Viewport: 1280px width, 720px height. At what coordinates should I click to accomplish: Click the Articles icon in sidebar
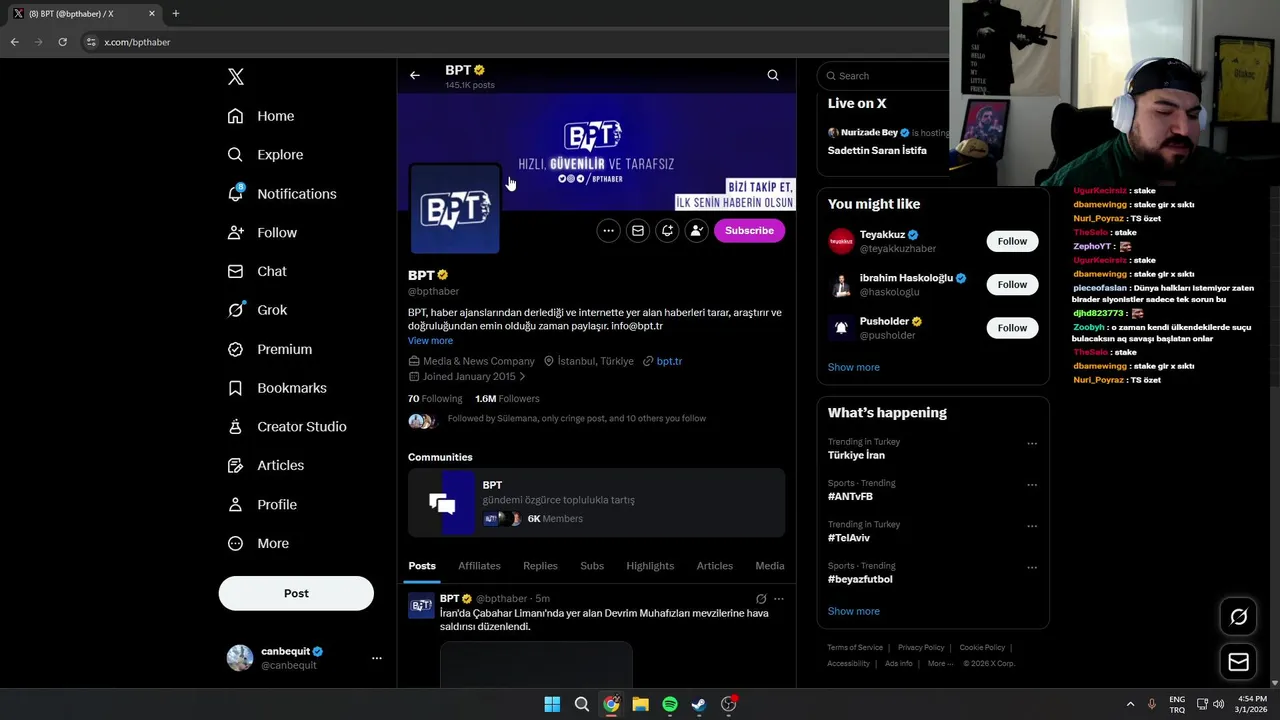[235, 465]
